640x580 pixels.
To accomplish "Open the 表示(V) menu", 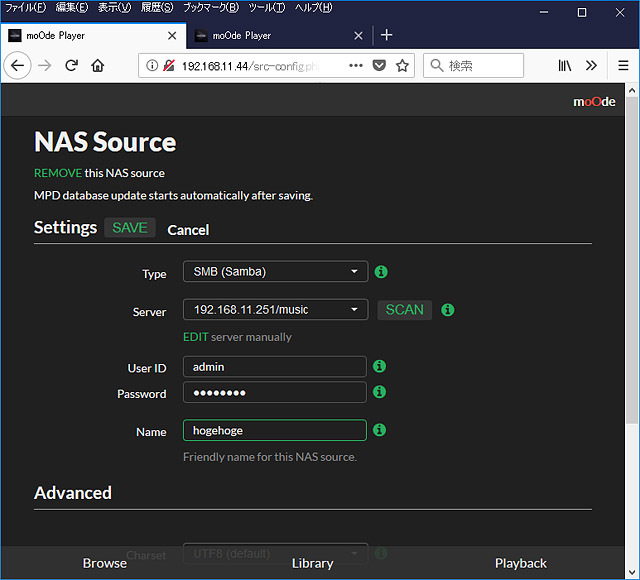I will 114,8.
